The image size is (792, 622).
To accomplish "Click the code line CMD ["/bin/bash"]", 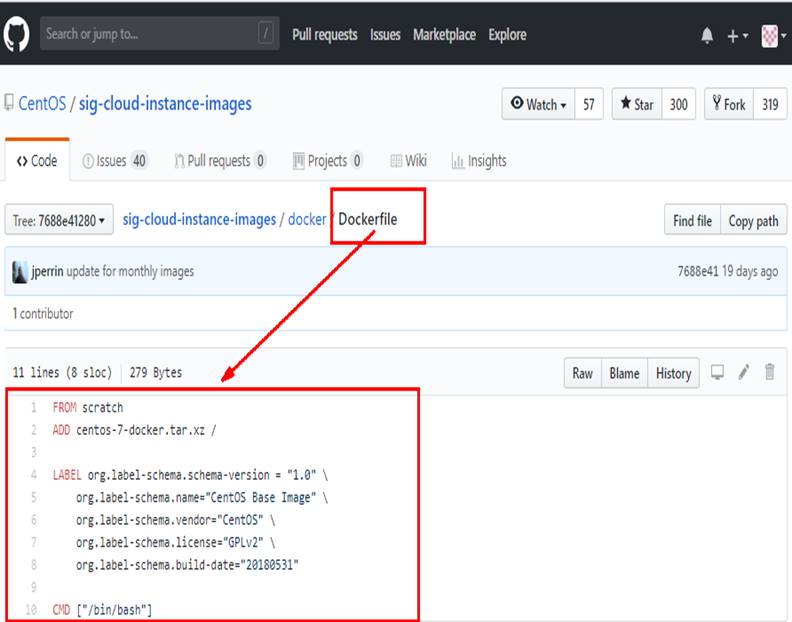I will 102,609.
